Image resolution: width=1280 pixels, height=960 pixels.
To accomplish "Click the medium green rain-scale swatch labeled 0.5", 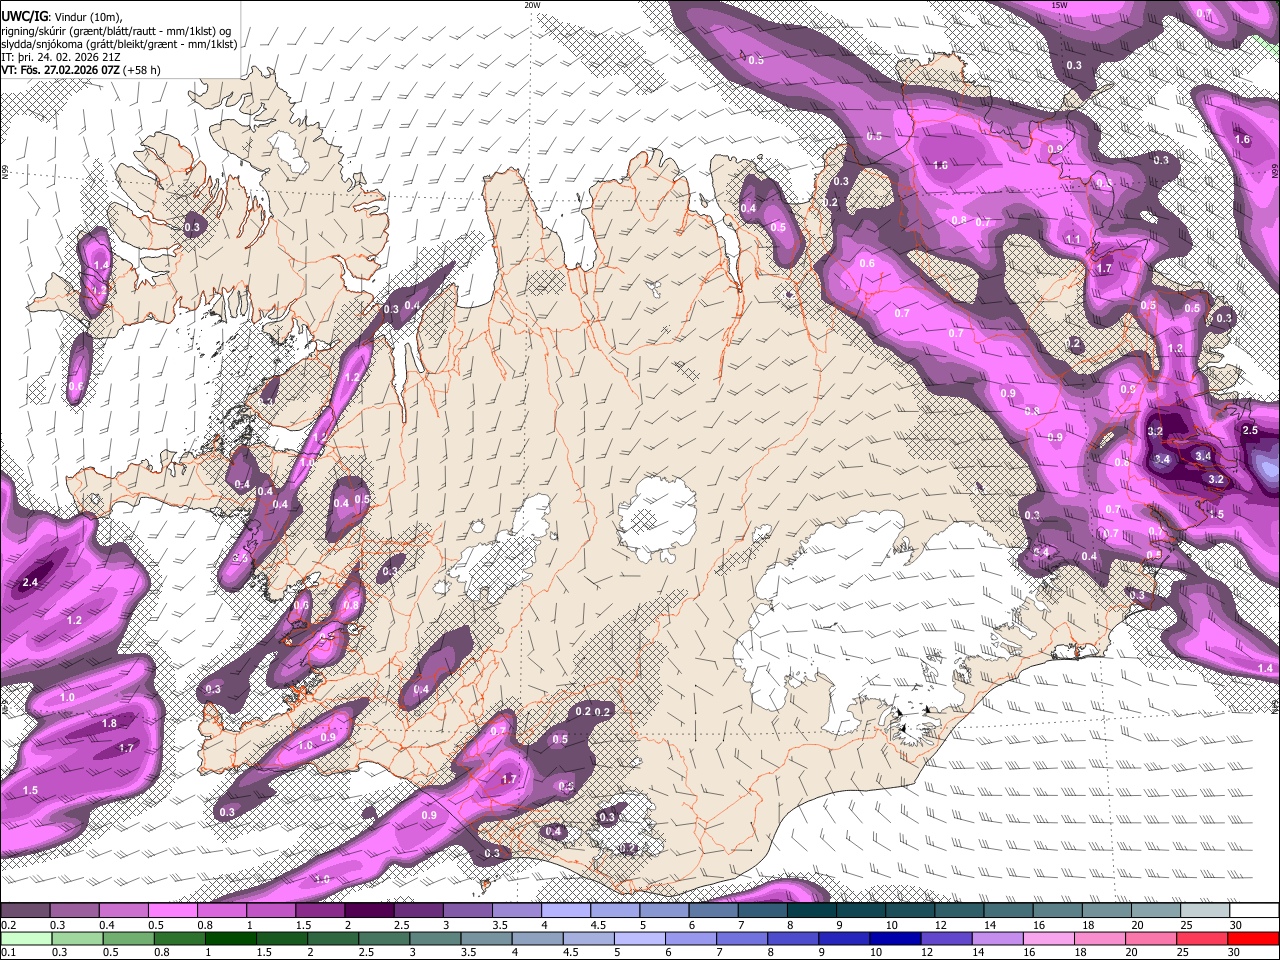I will click(x=128, y=938).
